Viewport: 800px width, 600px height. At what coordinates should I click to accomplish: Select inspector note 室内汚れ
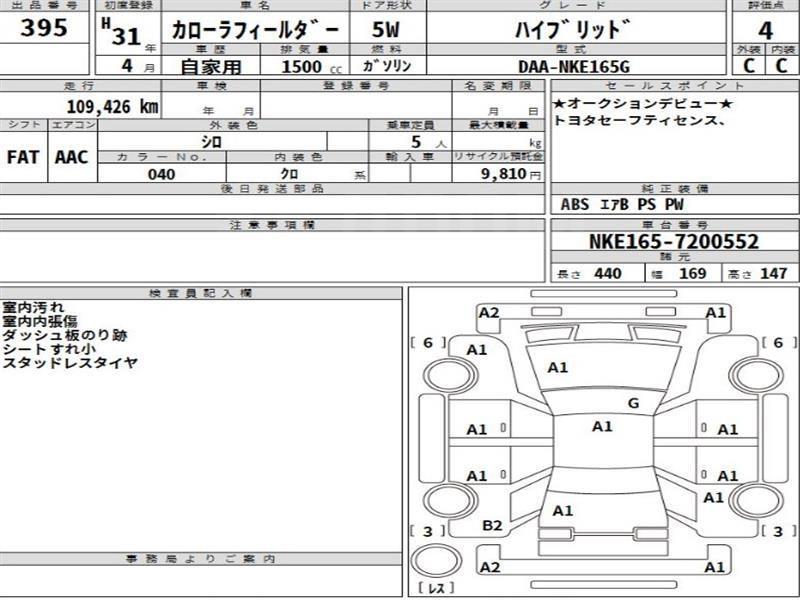pyautogui.click(x=34, y=308)
